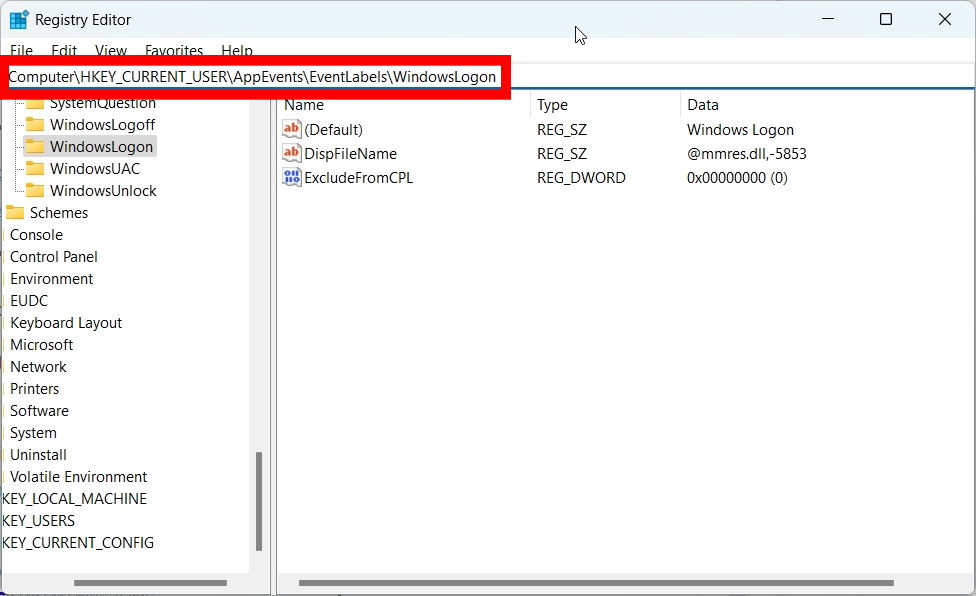Click the WindowsUAC folder icon

pos(35,169)
